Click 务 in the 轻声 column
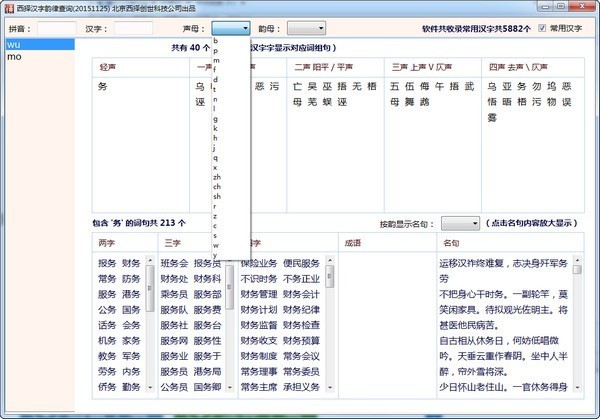 click(103, 86)
